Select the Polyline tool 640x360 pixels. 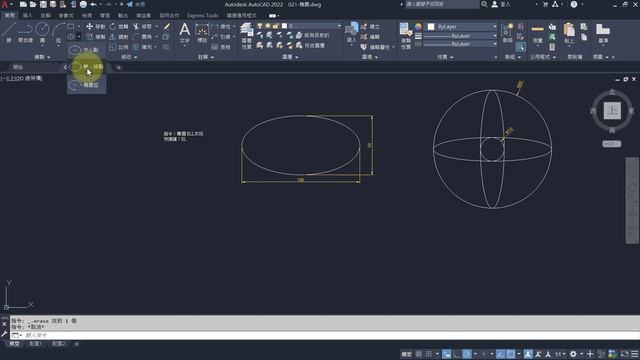click(x=25, y=33)
